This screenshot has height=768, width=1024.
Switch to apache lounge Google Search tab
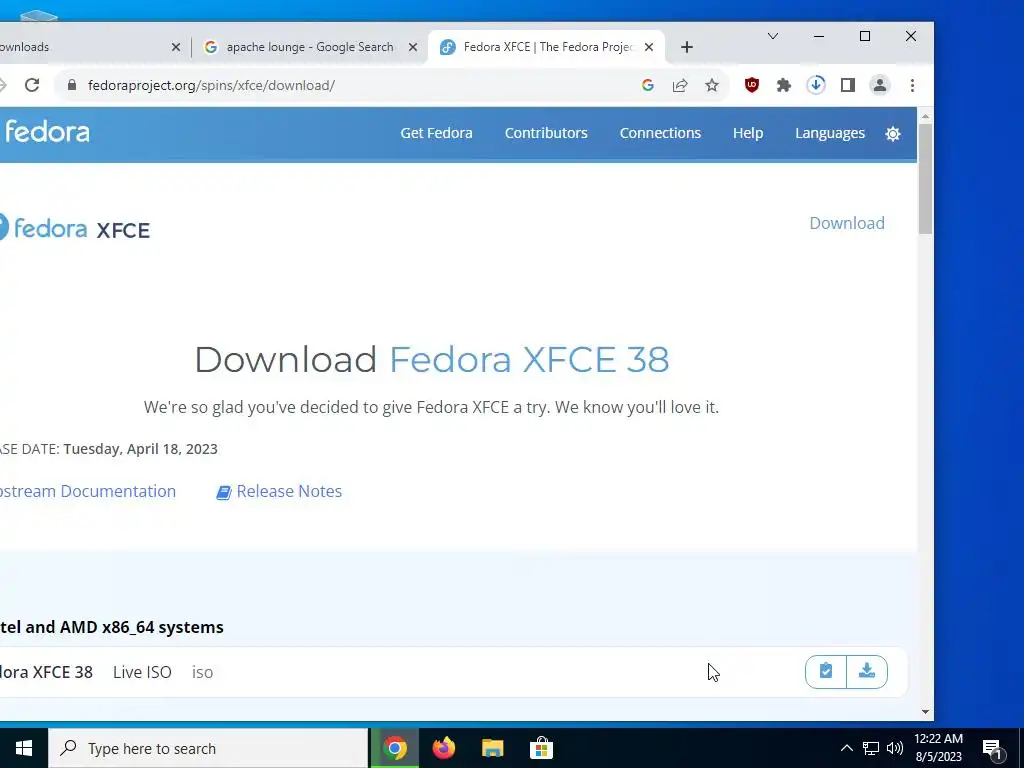[310, 47]
